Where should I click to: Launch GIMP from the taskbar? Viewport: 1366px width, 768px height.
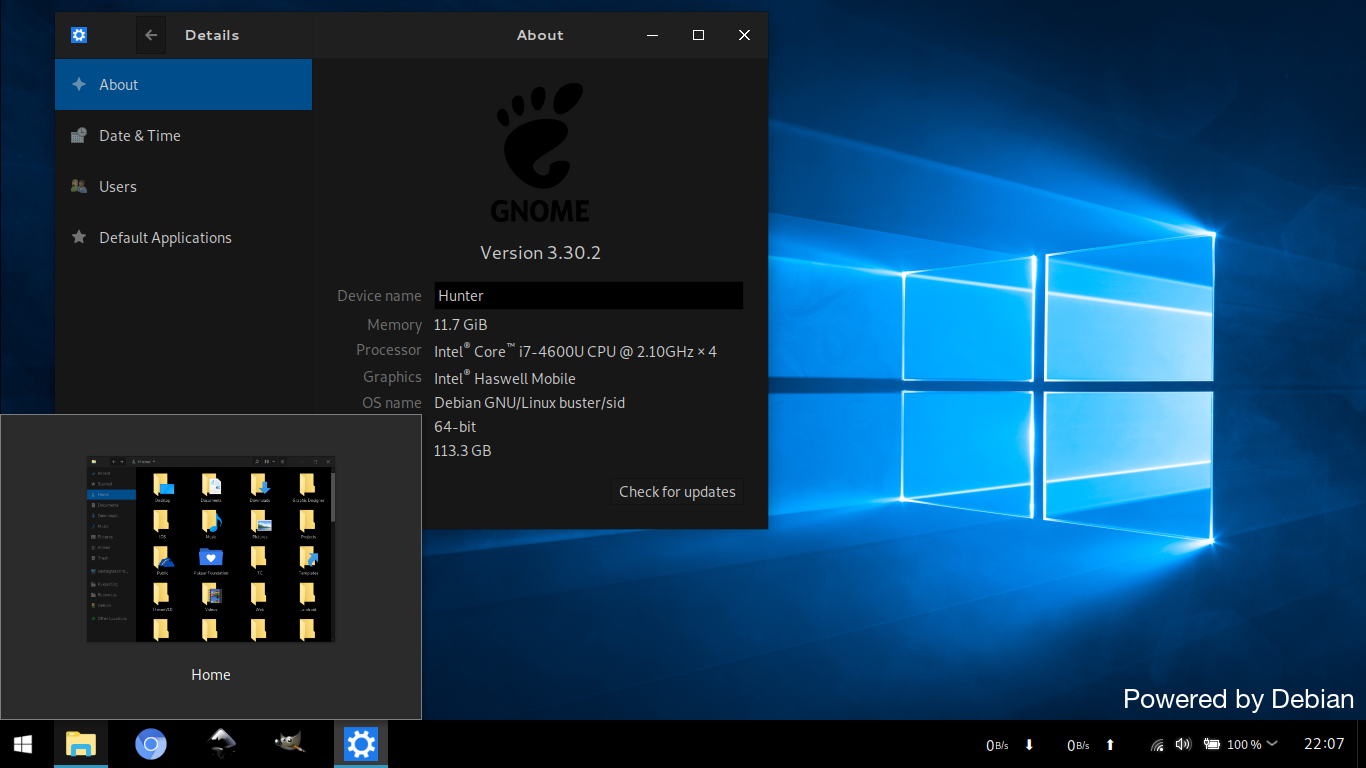[291, 744]
